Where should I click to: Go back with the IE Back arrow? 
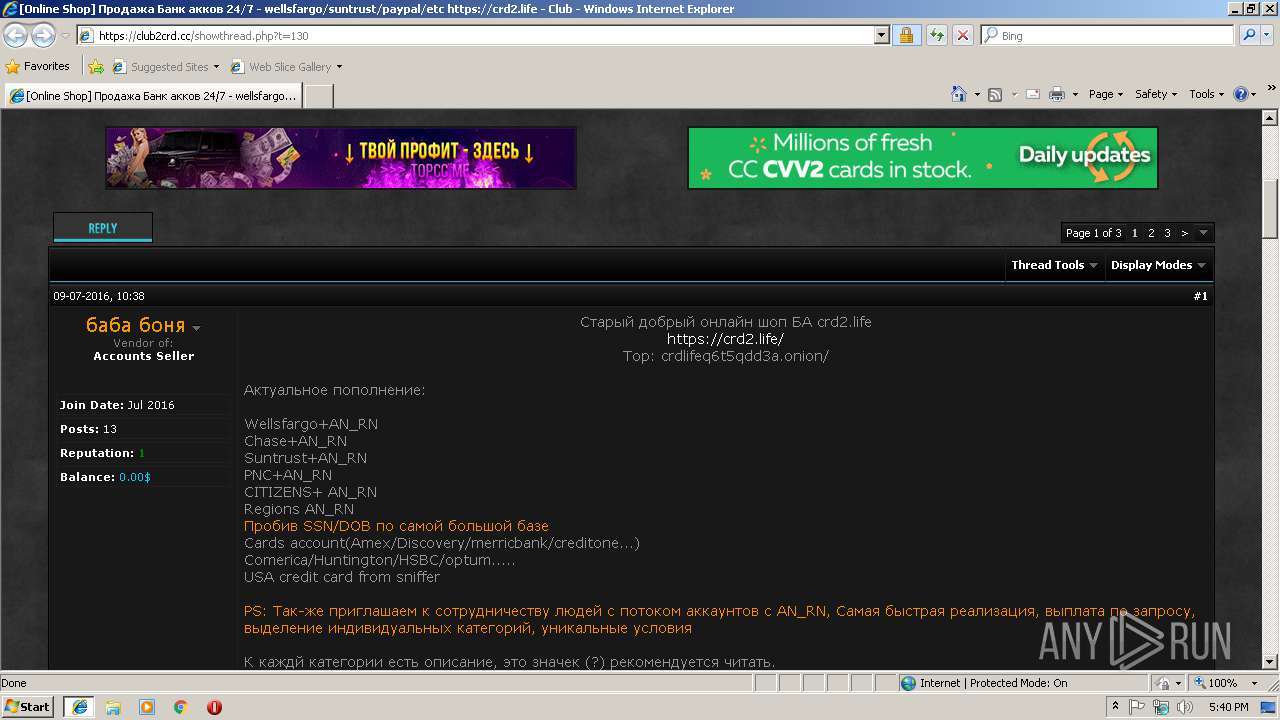coord(16,36)
